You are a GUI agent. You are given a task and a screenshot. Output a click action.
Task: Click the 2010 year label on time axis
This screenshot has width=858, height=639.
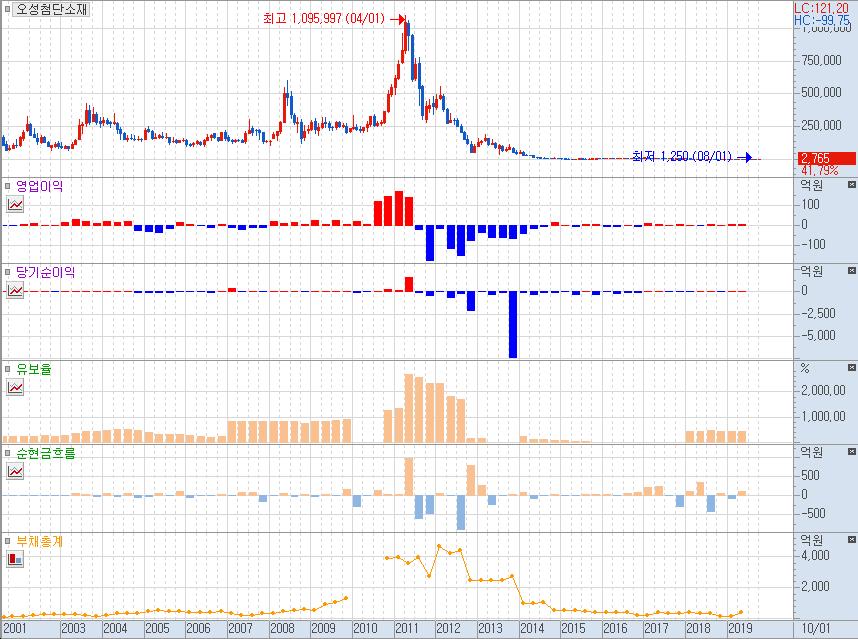tap(366, 628)
